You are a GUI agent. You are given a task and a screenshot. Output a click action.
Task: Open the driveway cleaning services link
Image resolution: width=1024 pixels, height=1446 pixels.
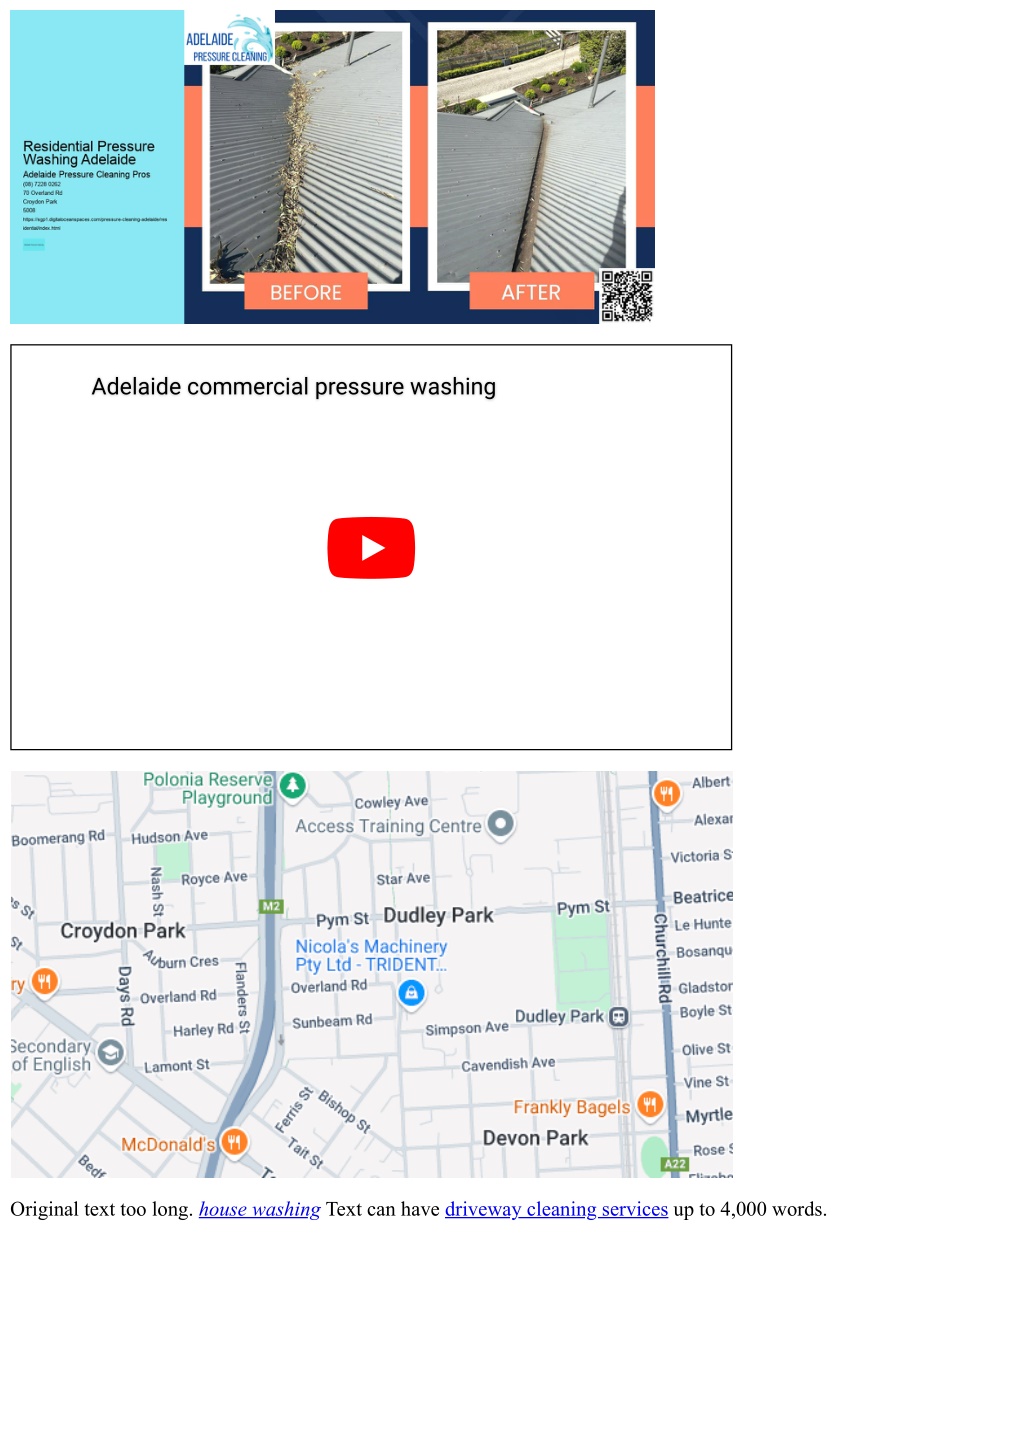tap(556, 1209)
